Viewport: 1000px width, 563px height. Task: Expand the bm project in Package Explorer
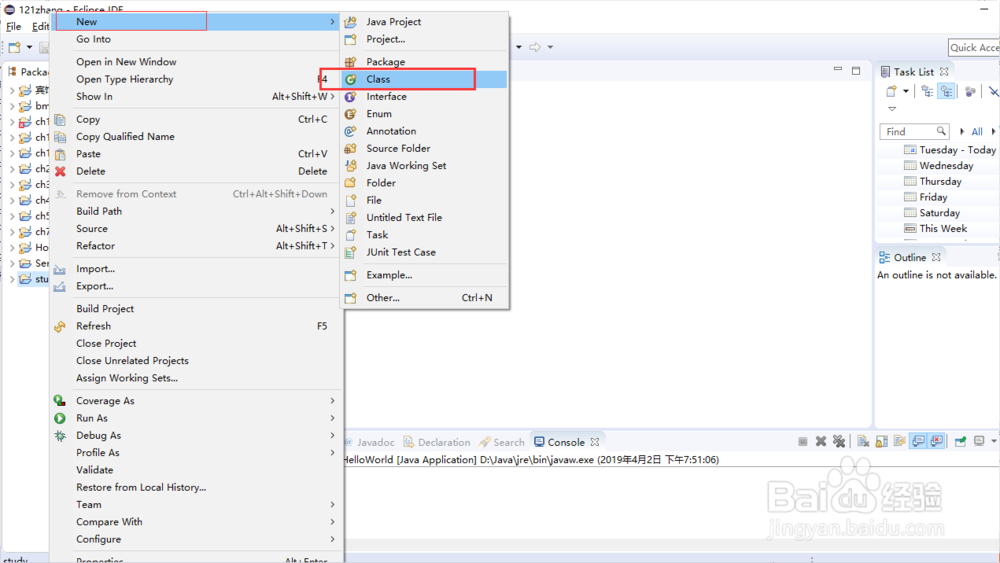click(x=11, y=106)
